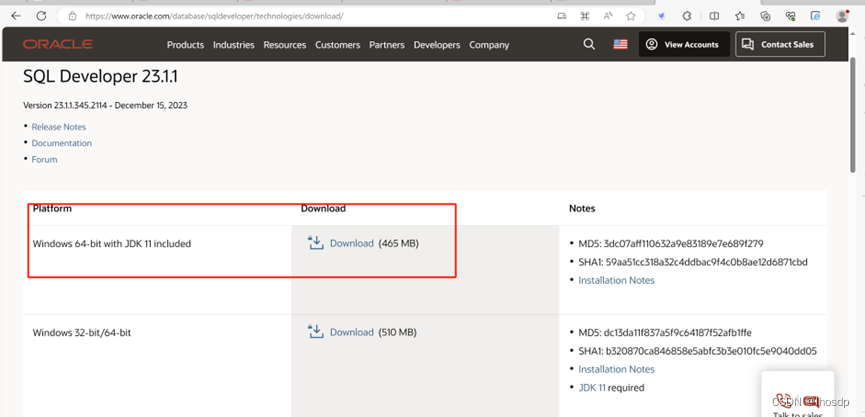Screen dimensions: 865x417
Task: Open the Documentation link
Action: coord(62,143)
